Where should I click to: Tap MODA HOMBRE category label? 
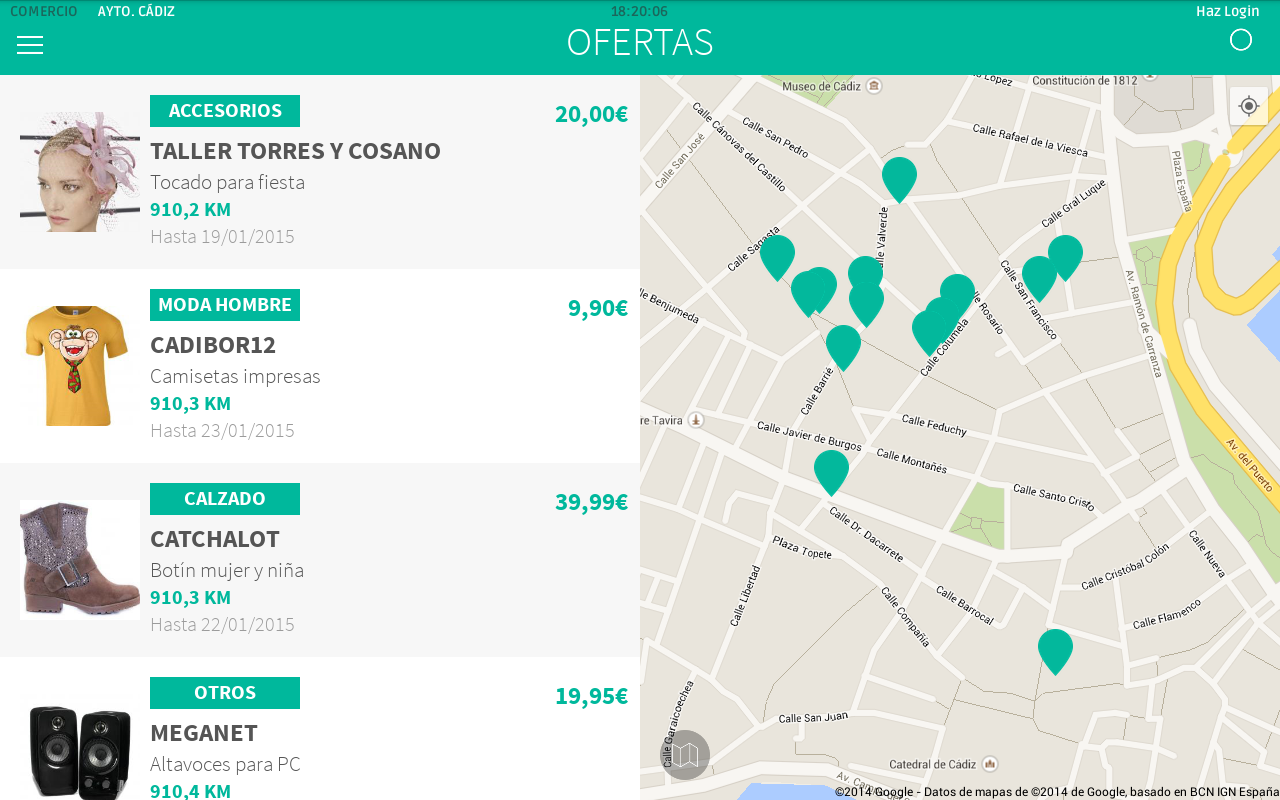tap(225, 305)
